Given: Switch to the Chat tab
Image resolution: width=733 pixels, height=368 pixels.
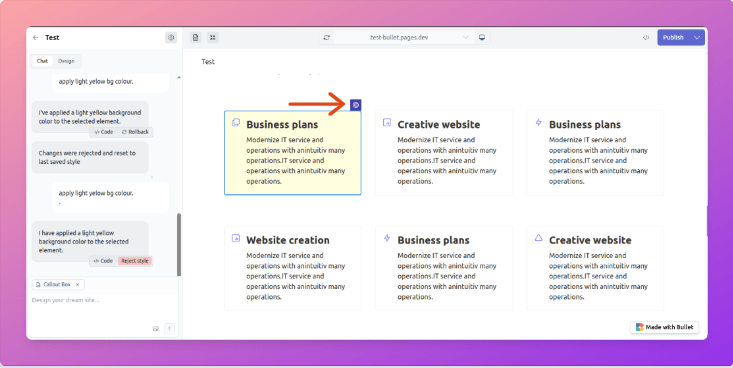Looking at the screenshot, I should [43, 61].
